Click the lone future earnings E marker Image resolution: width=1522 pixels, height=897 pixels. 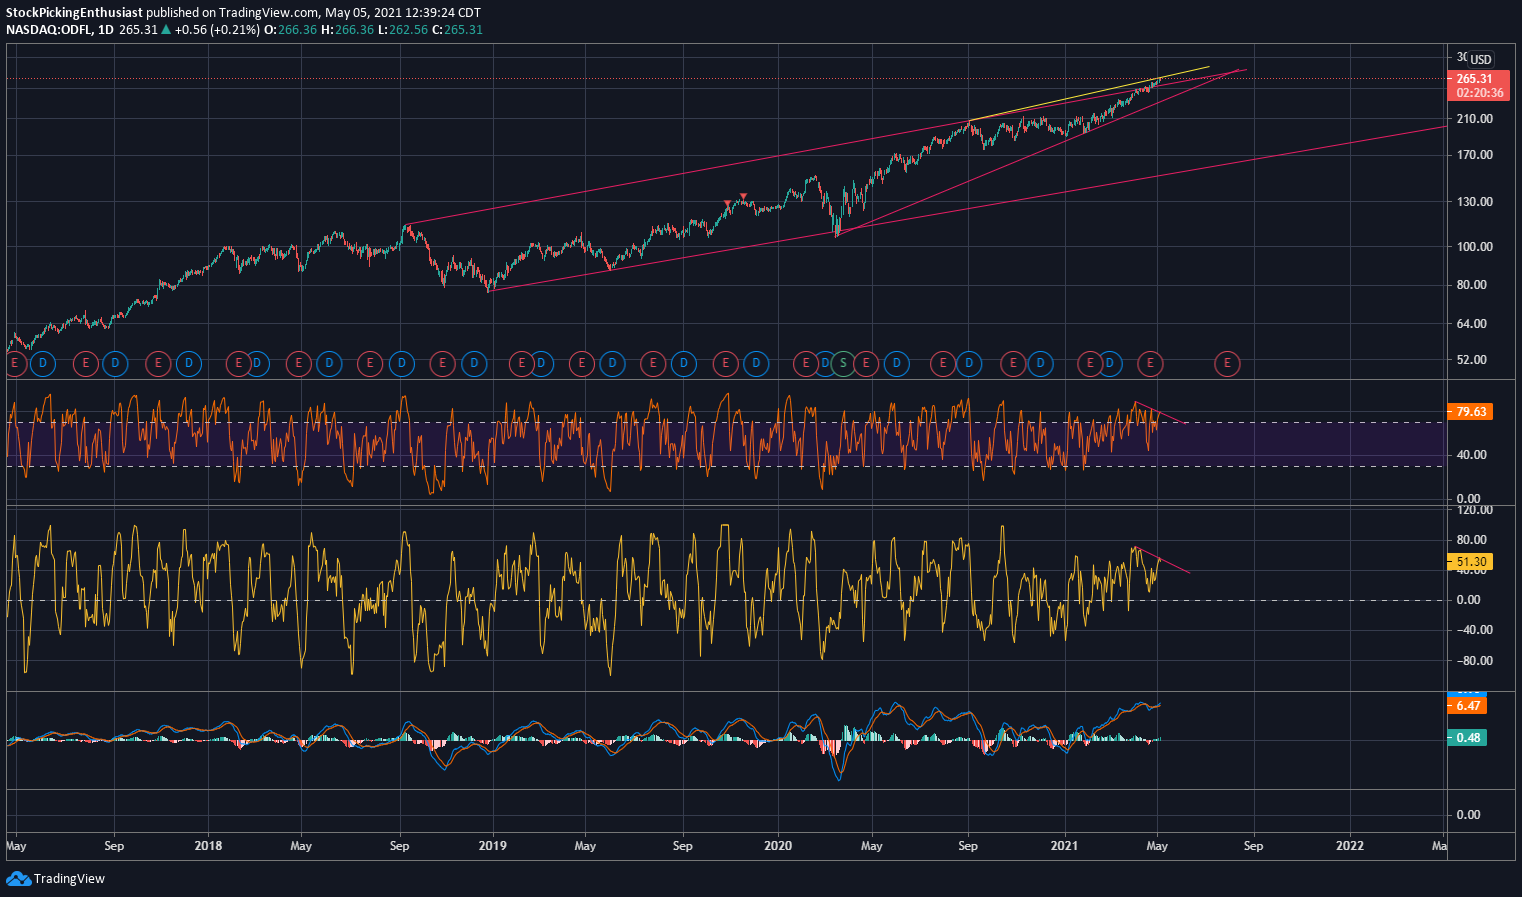(1228, 364)
